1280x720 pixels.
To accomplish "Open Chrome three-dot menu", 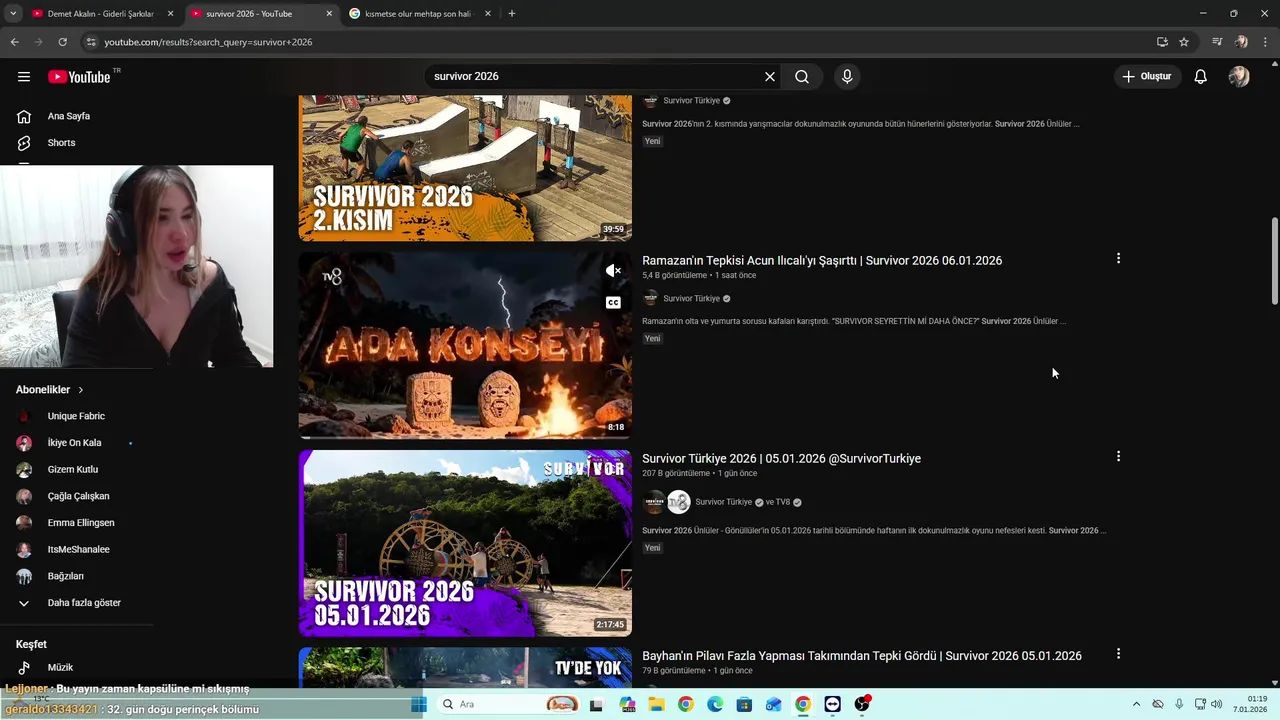I will tap(1266, 42).
